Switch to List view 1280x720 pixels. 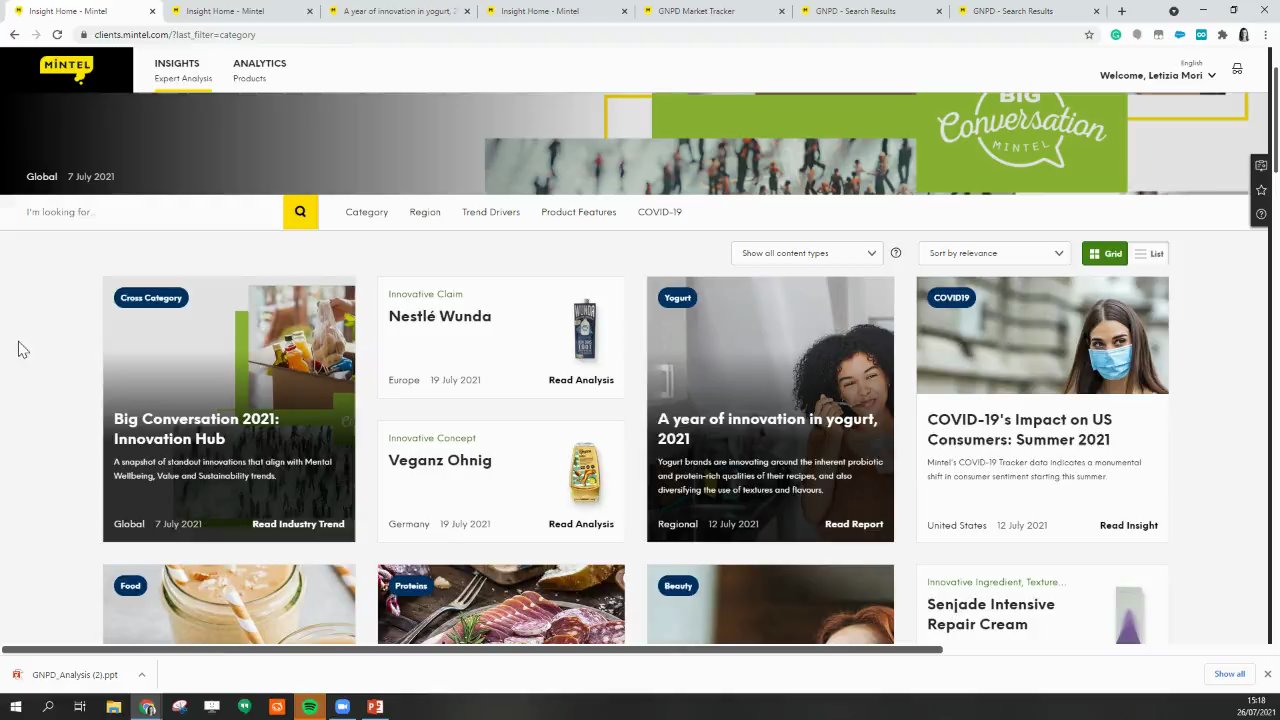[x=1149, y=254]
